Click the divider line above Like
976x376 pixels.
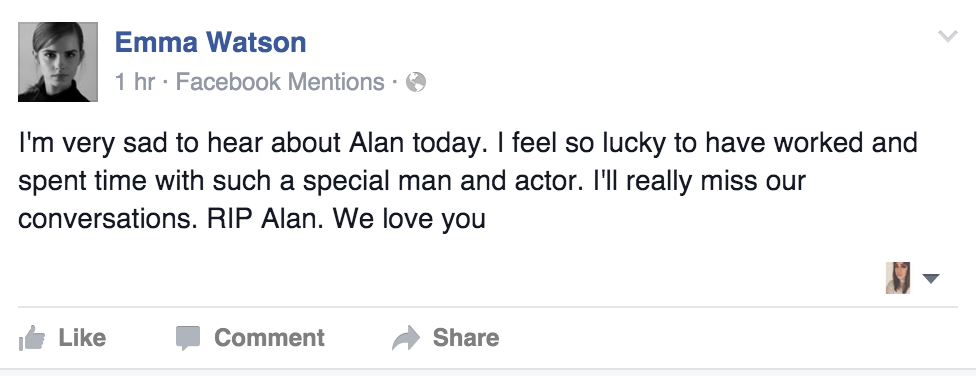(x=488, y=308)
